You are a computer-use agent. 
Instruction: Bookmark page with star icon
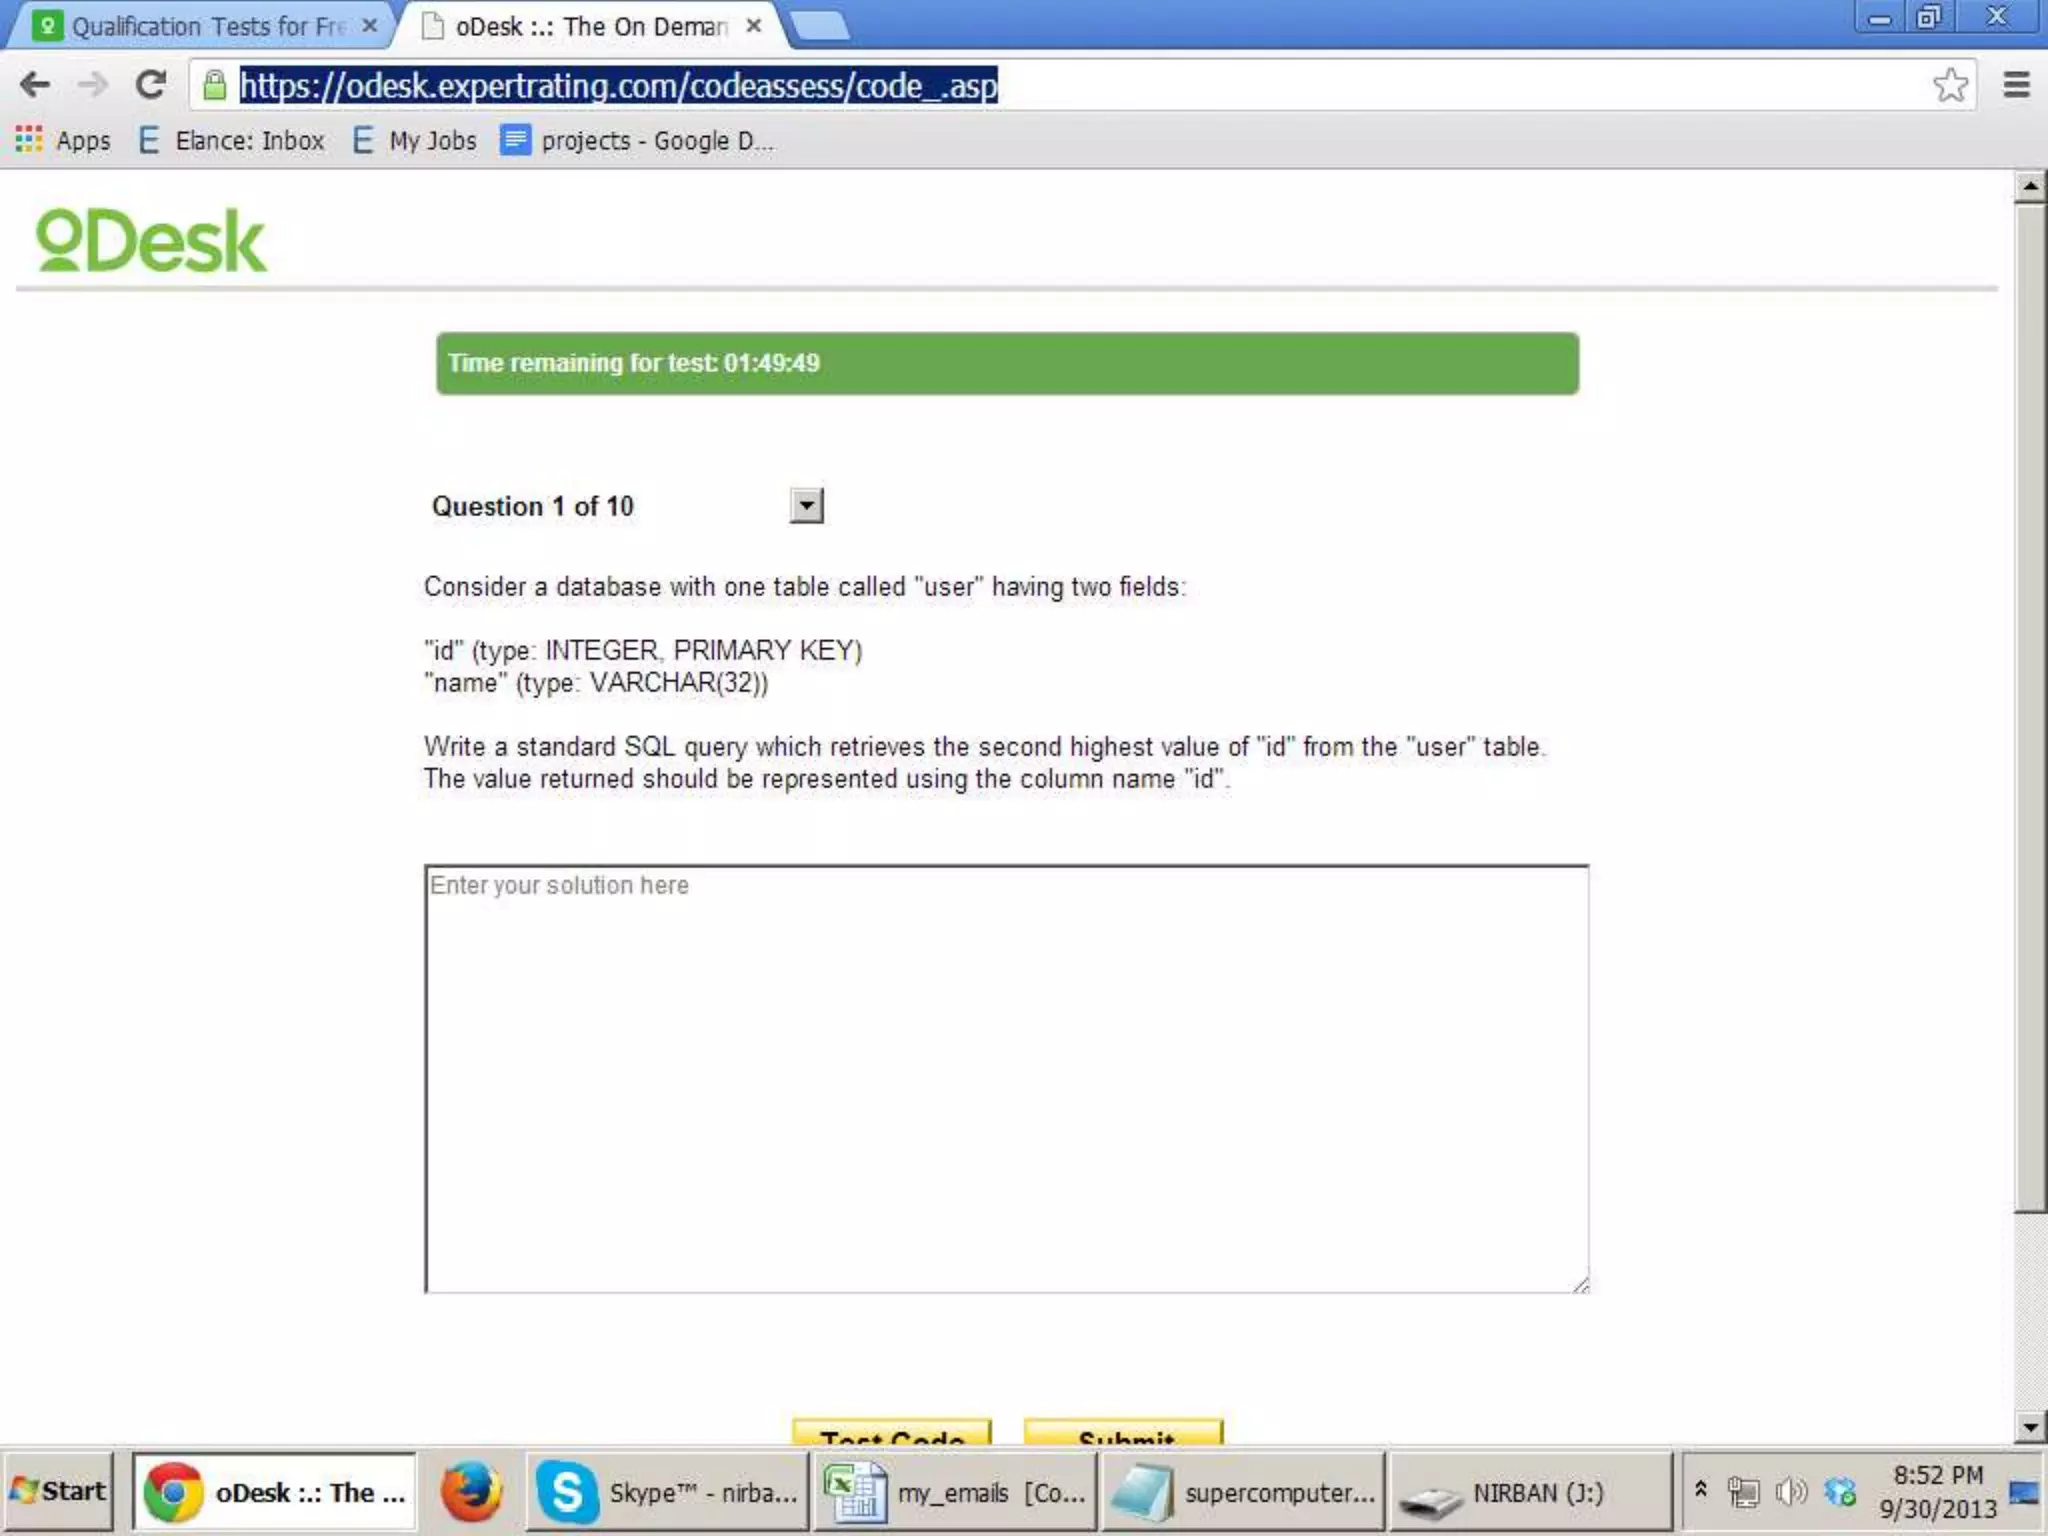(1949, 85)
